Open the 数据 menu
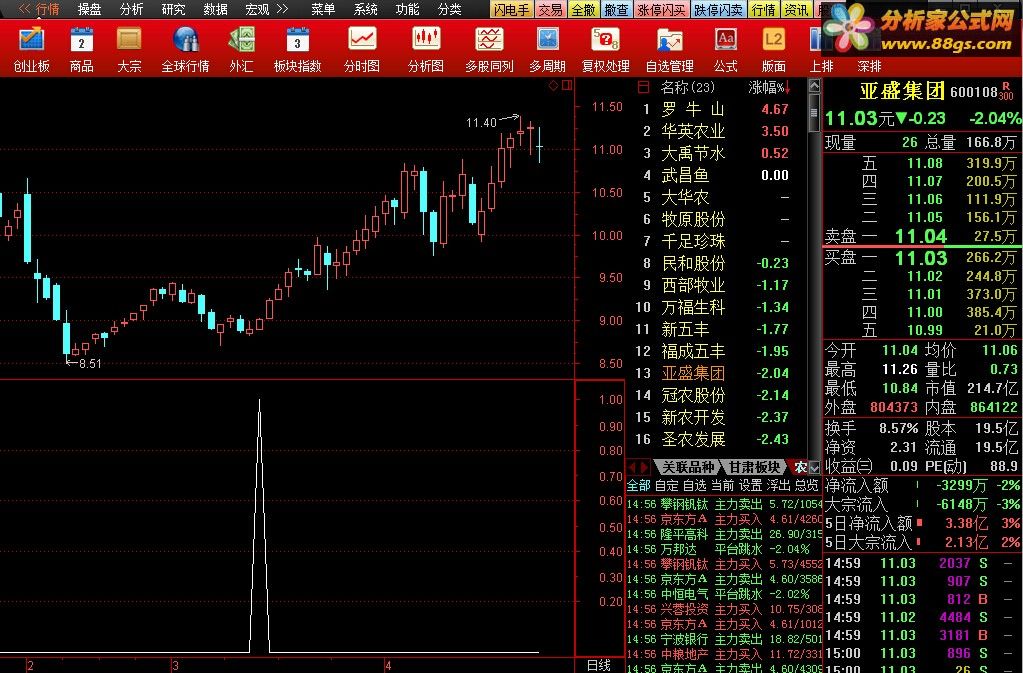This screenshot has height=673, width=1023. coord(215,9)
